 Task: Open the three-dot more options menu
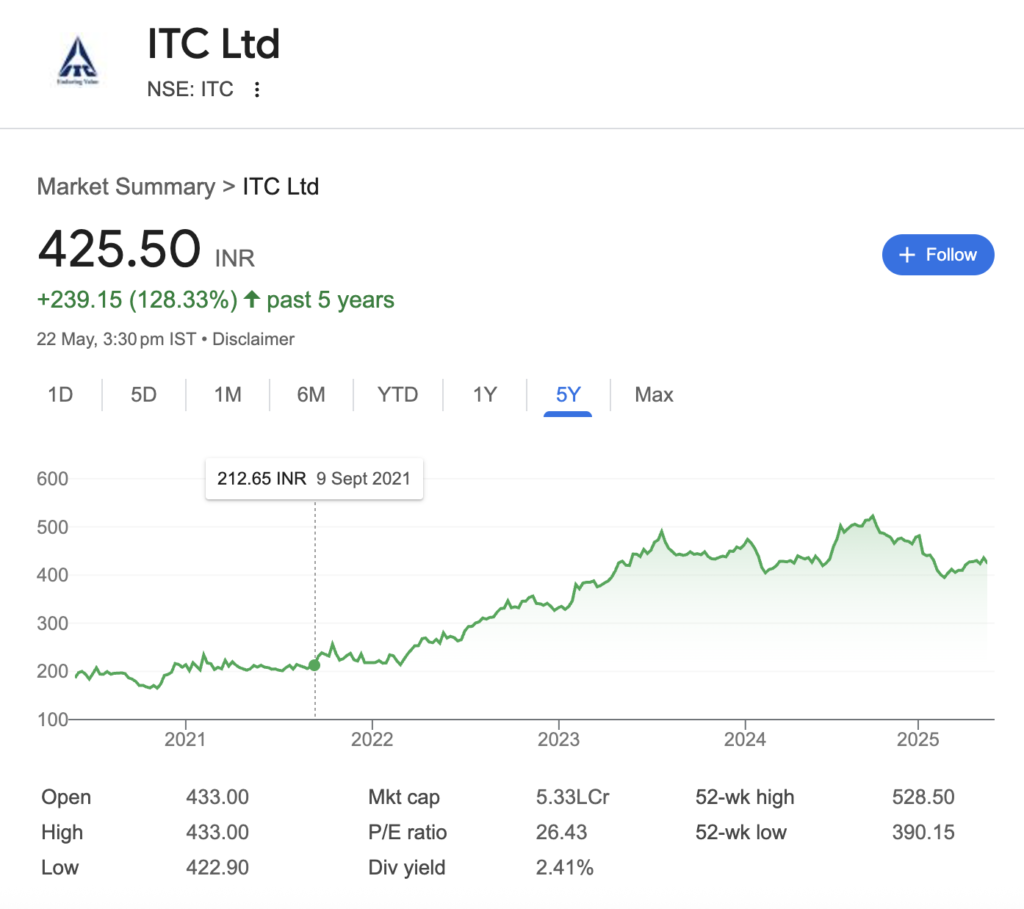(x=257, y=89)
